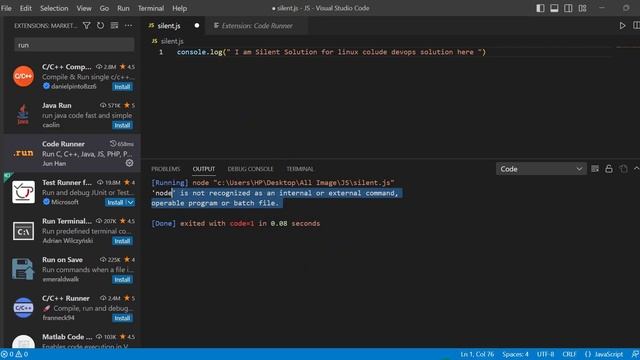Open the Terminal panel tab
The image size is (640, 360).
tap(300, 169)
